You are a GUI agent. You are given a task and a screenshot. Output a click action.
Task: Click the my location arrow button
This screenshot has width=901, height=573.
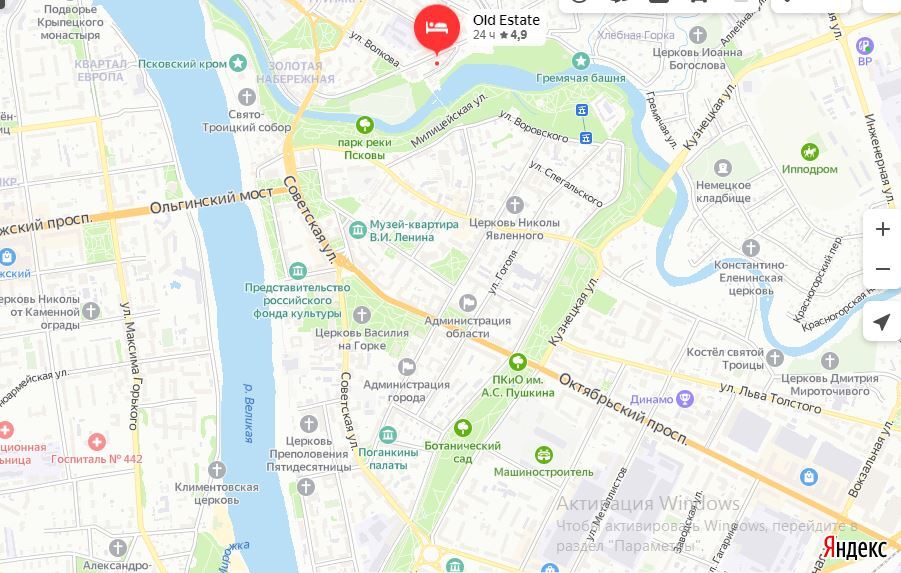[882, 322]
